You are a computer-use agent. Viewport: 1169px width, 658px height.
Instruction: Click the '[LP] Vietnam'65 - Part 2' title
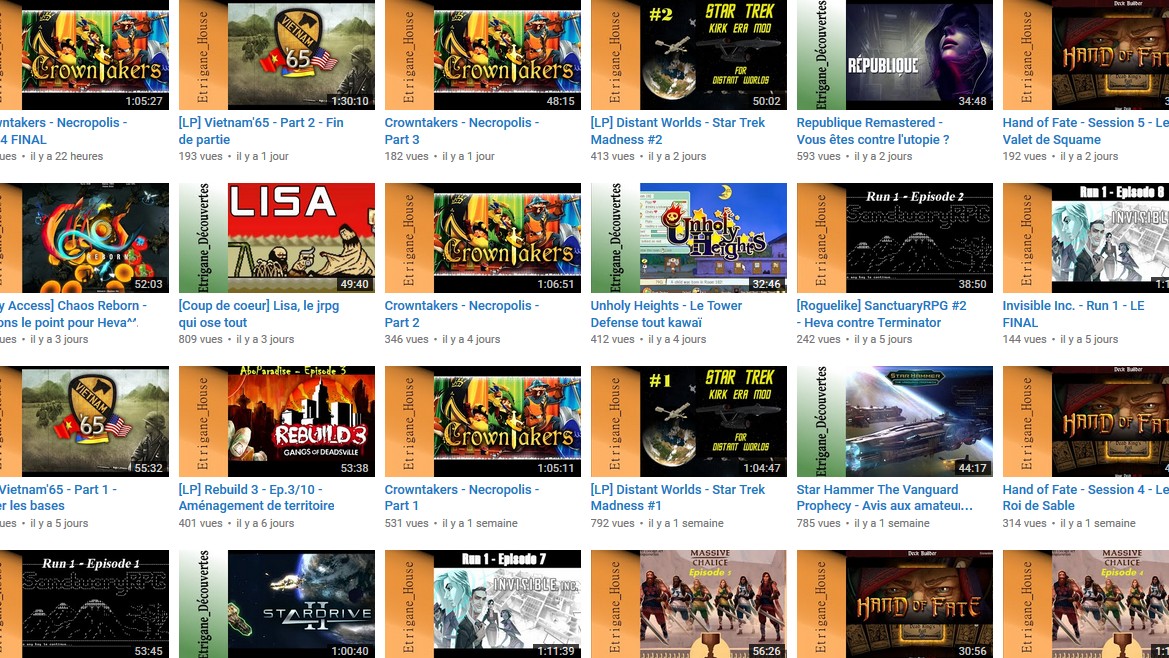[261, 131]
